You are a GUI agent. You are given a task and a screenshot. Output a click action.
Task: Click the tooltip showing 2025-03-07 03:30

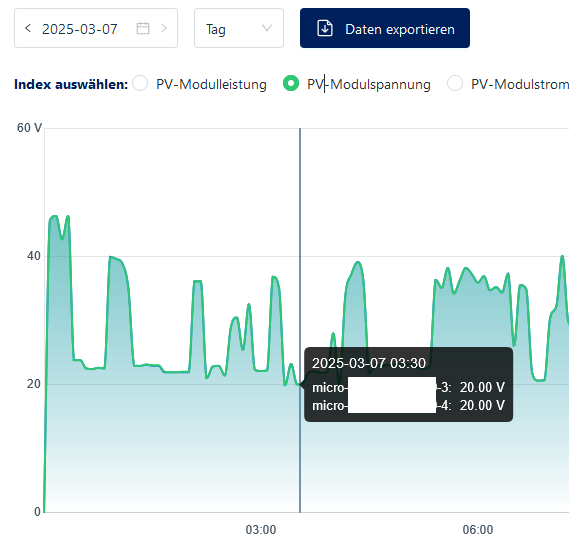408,384
